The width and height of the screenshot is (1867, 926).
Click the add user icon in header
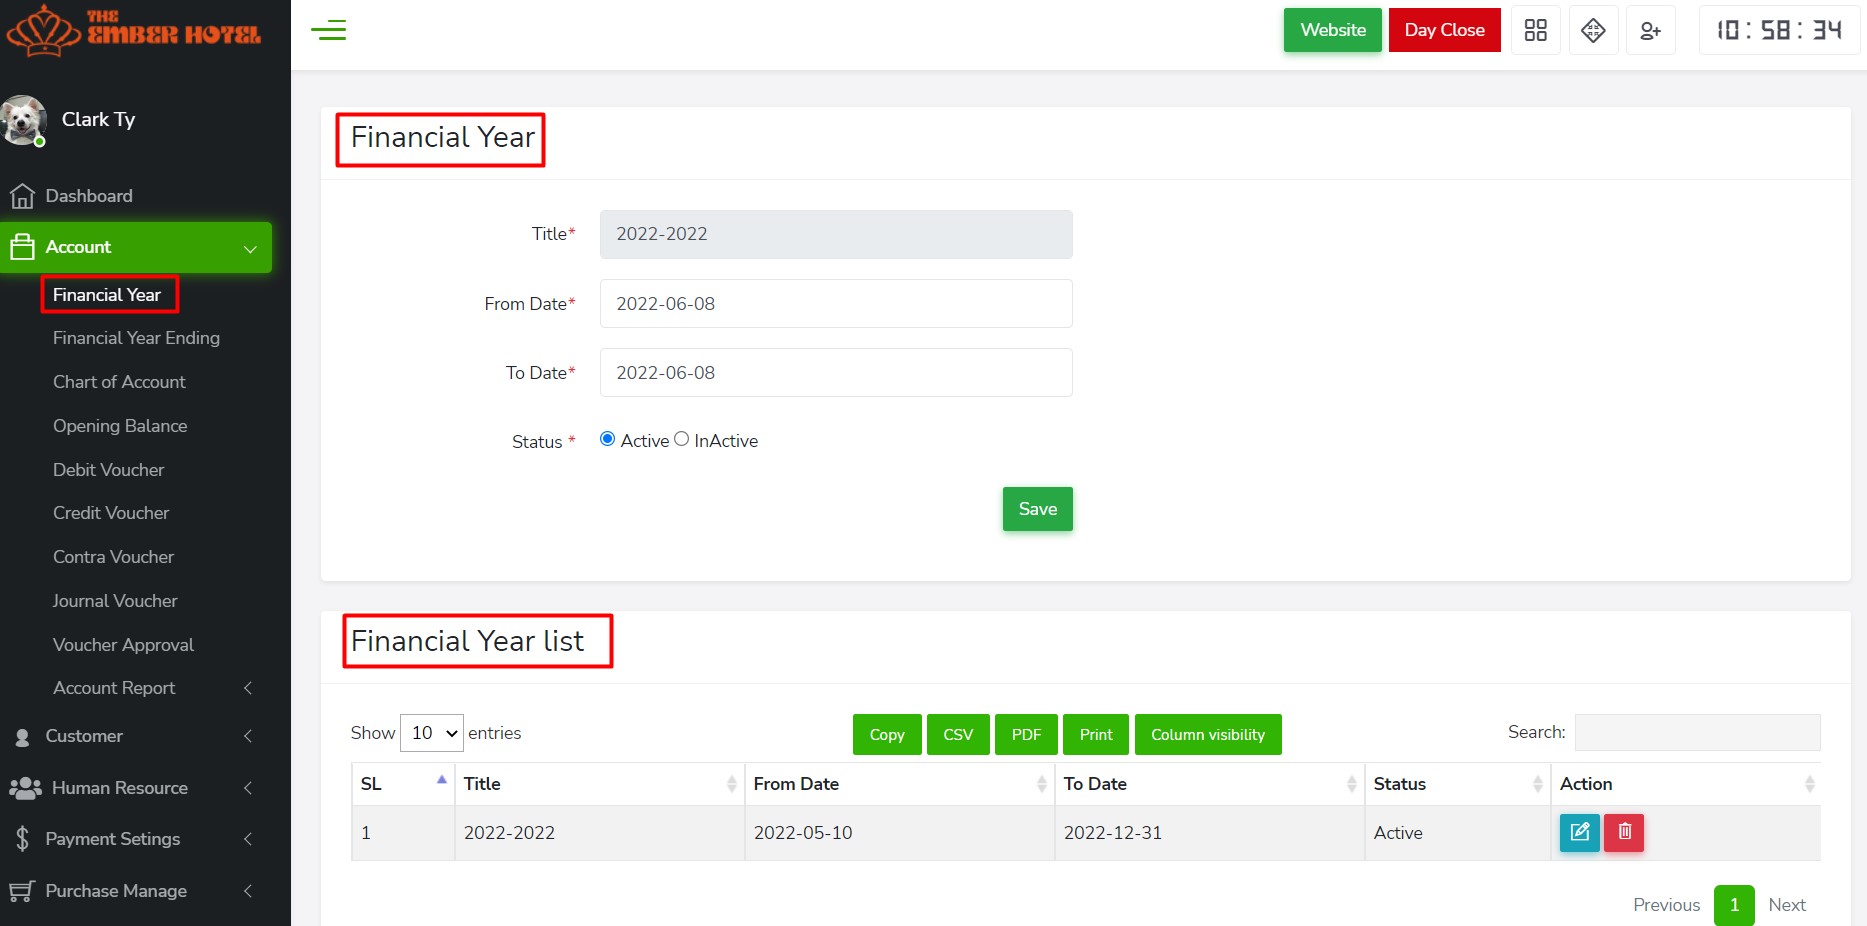(x=1650, y=31)
